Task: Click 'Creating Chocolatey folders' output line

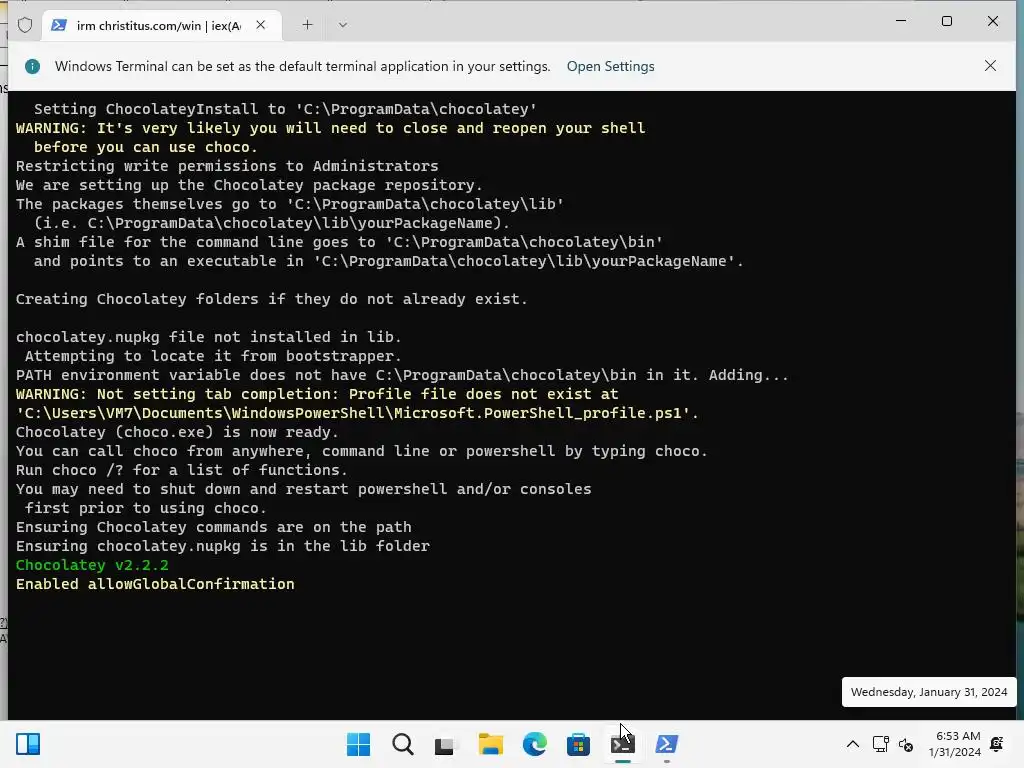Action: 271,299
